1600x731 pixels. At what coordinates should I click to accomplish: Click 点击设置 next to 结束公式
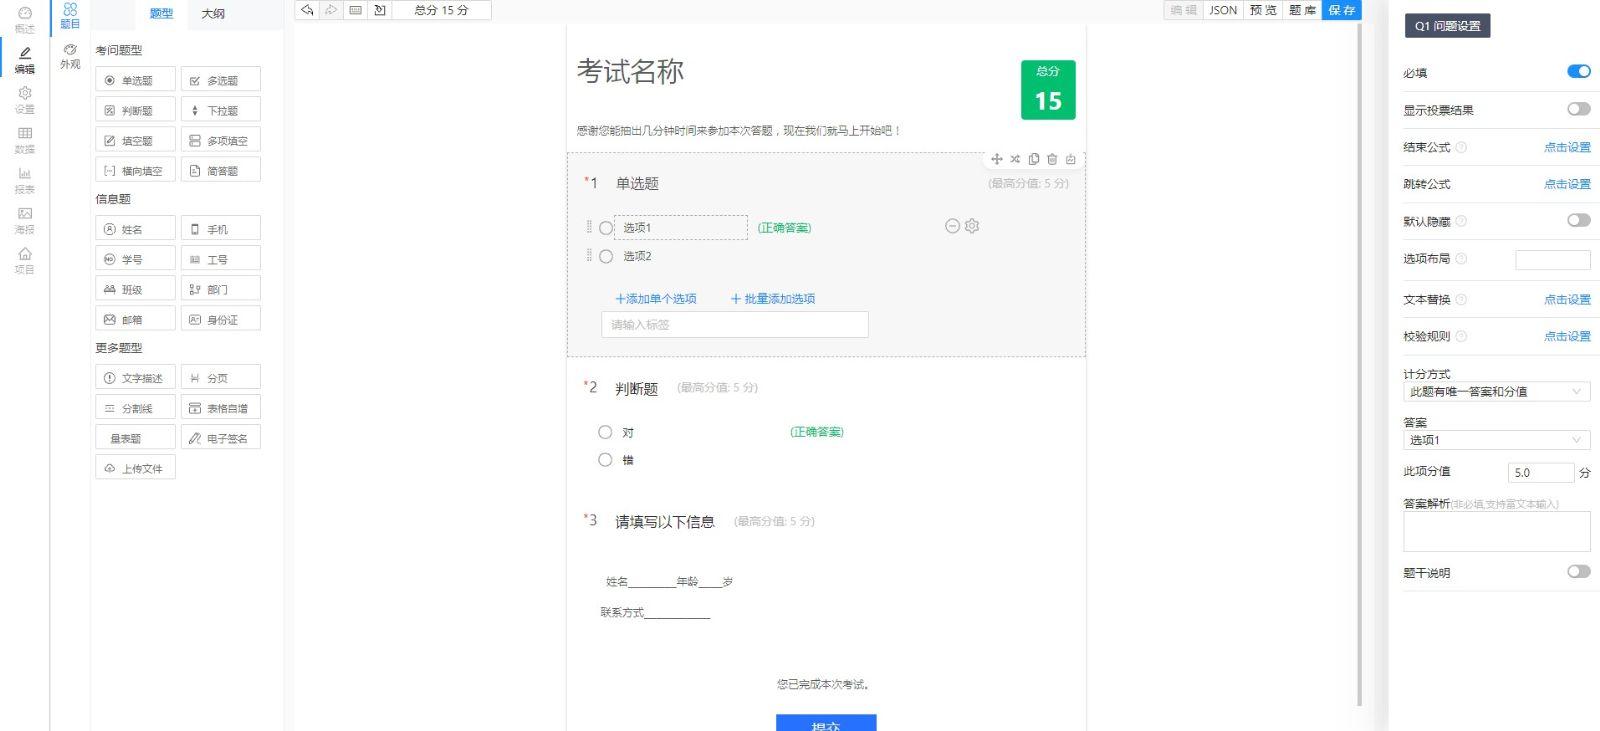[x=1567, y=147]
